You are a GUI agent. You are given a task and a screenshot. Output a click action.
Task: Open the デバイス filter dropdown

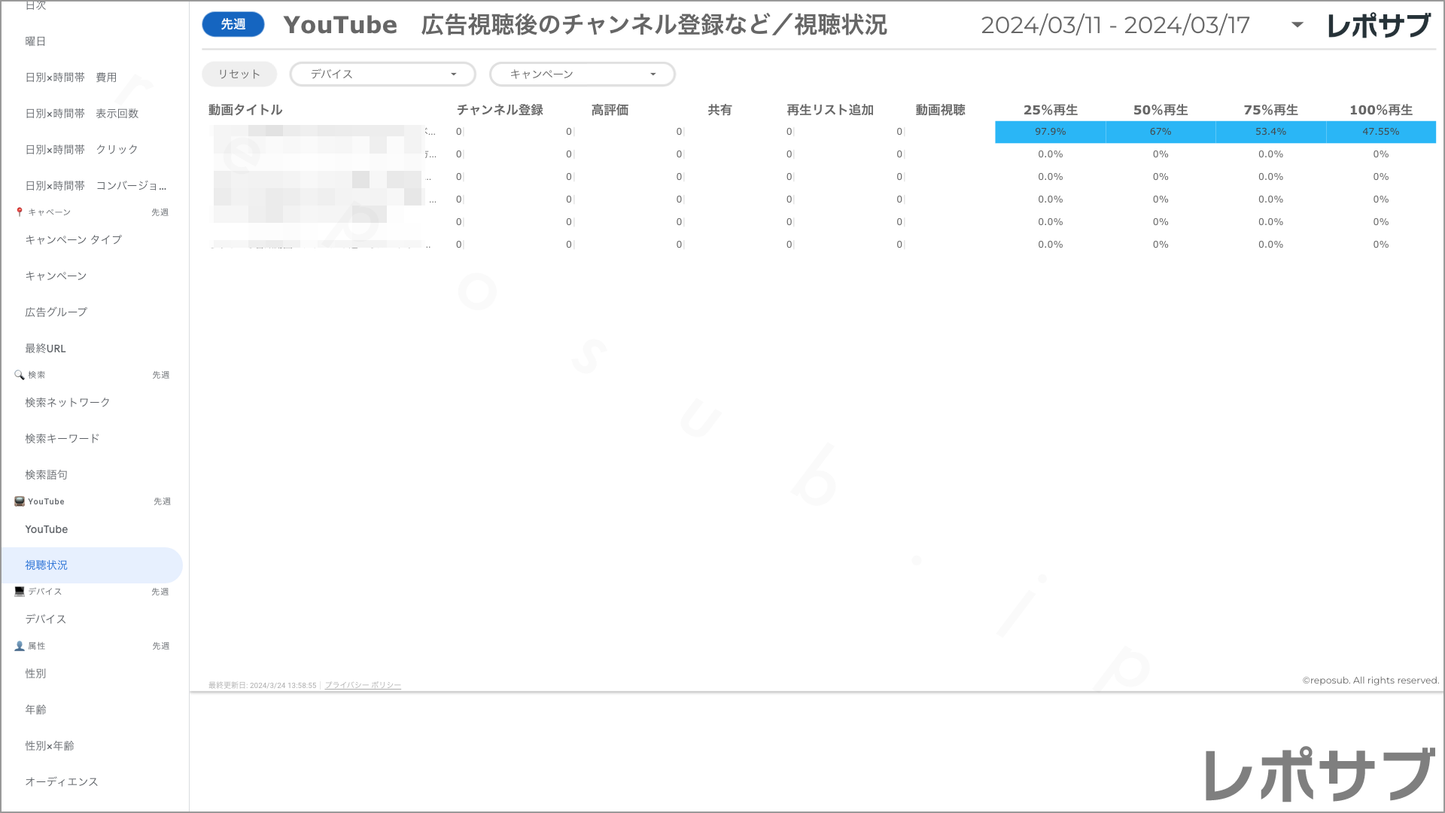point(382,74)
